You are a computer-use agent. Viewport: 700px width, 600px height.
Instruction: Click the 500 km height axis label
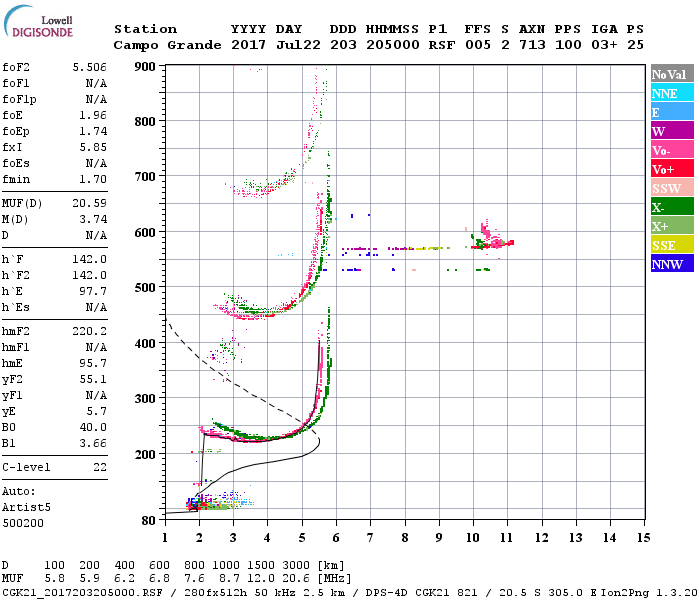(x=145, y=288)
